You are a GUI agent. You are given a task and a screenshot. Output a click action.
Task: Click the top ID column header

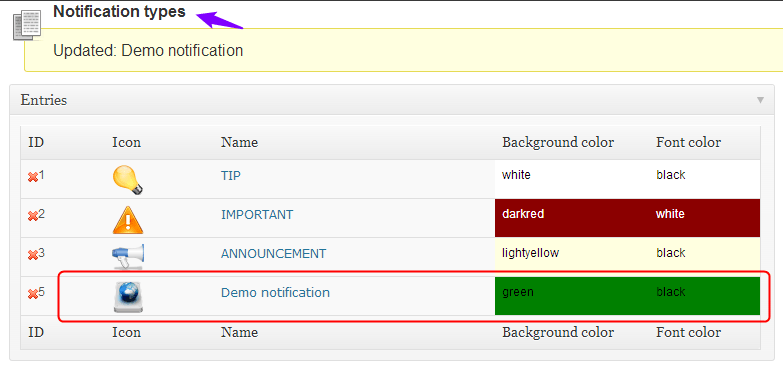pos(36,142)
